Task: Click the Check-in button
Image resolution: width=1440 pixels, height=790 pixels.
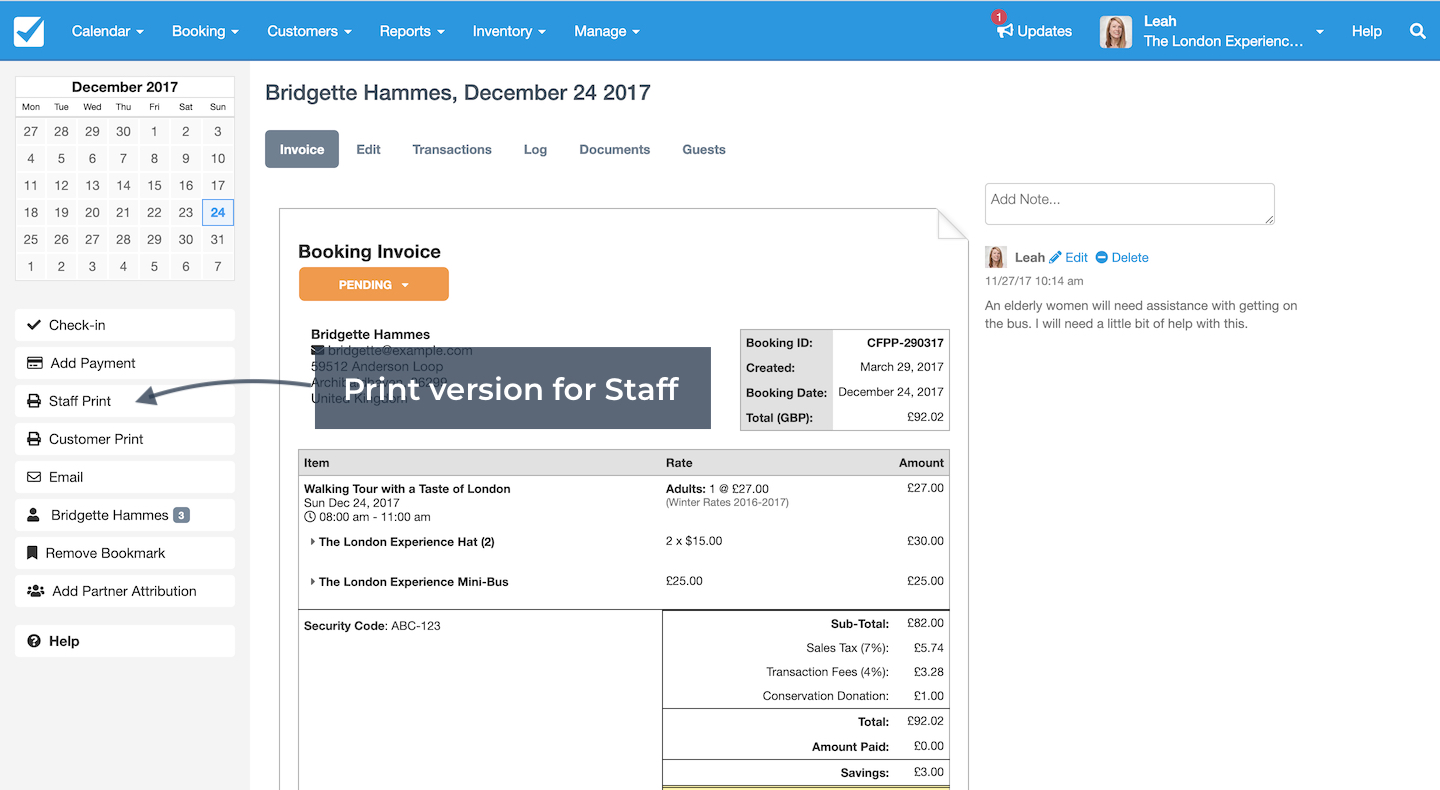Action: 125,325
